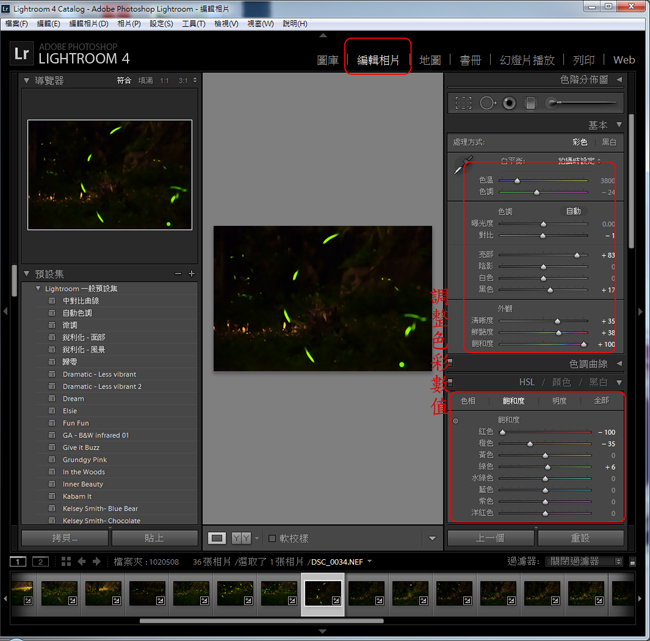Toggle the 色調曲線 panel on/off switch
This screenshot has width=650, height=641.
tap(450, 363)
